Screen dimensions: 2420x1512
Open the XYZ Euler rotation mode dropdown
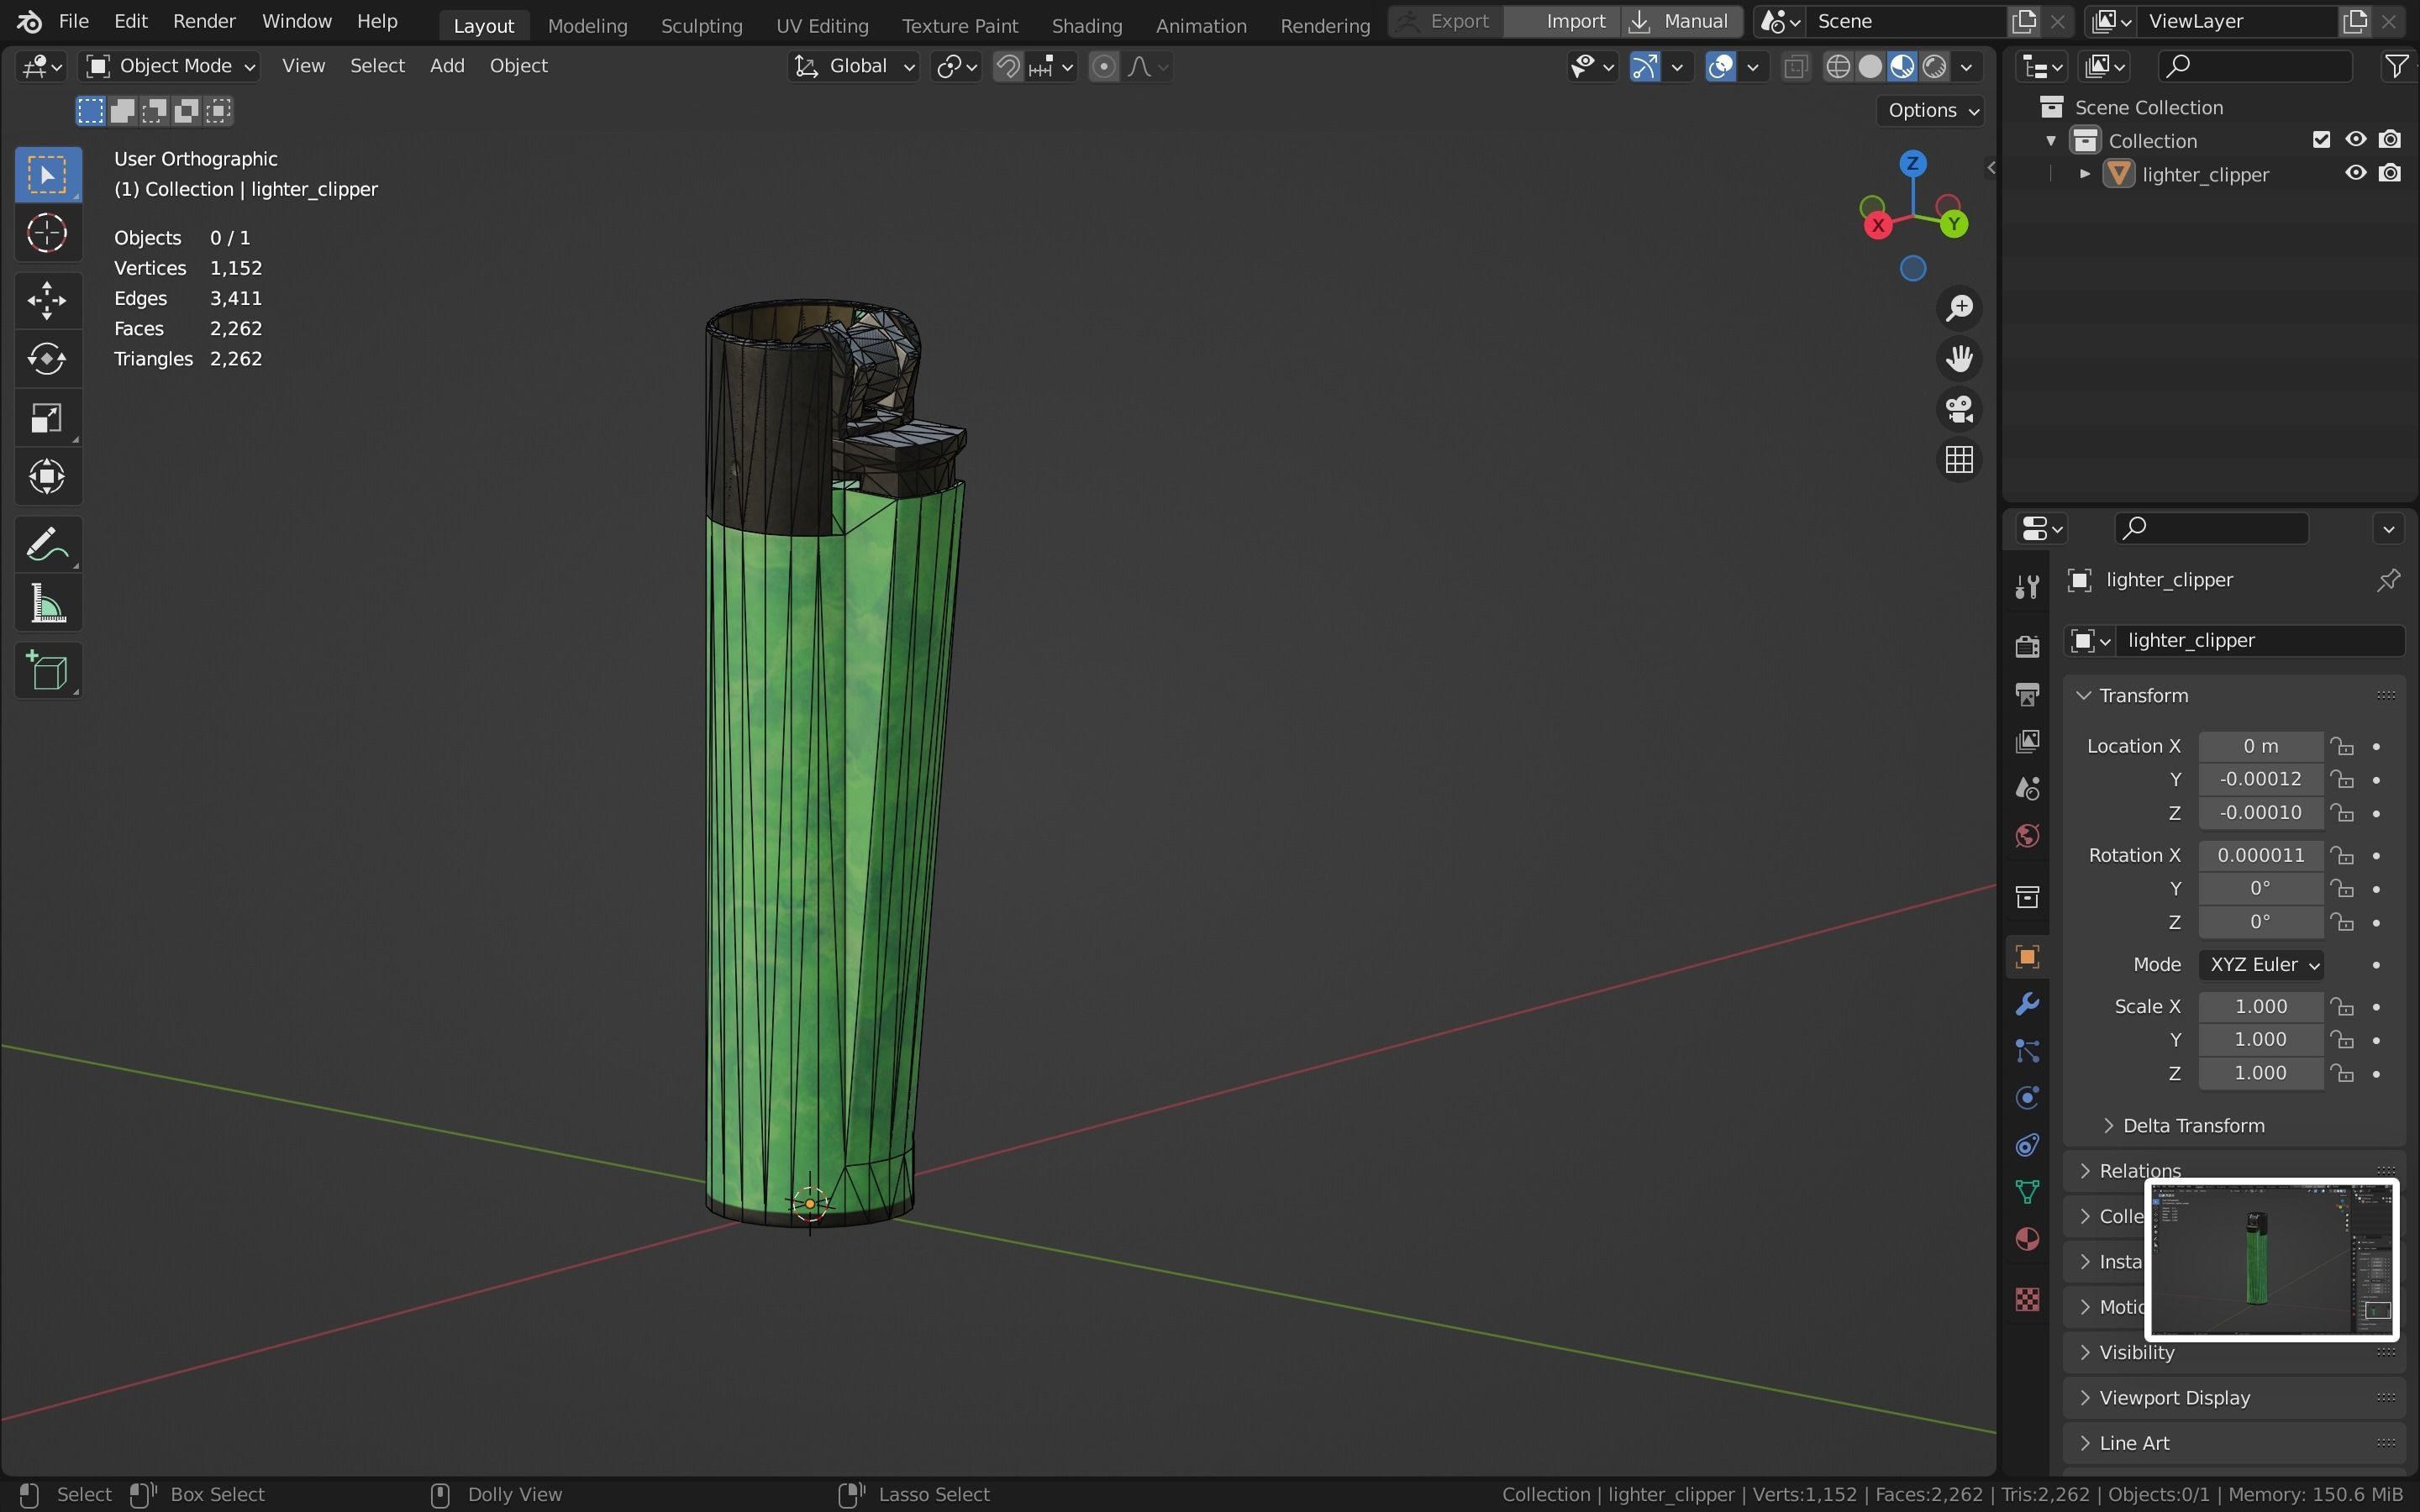[x=2260, y=964]
